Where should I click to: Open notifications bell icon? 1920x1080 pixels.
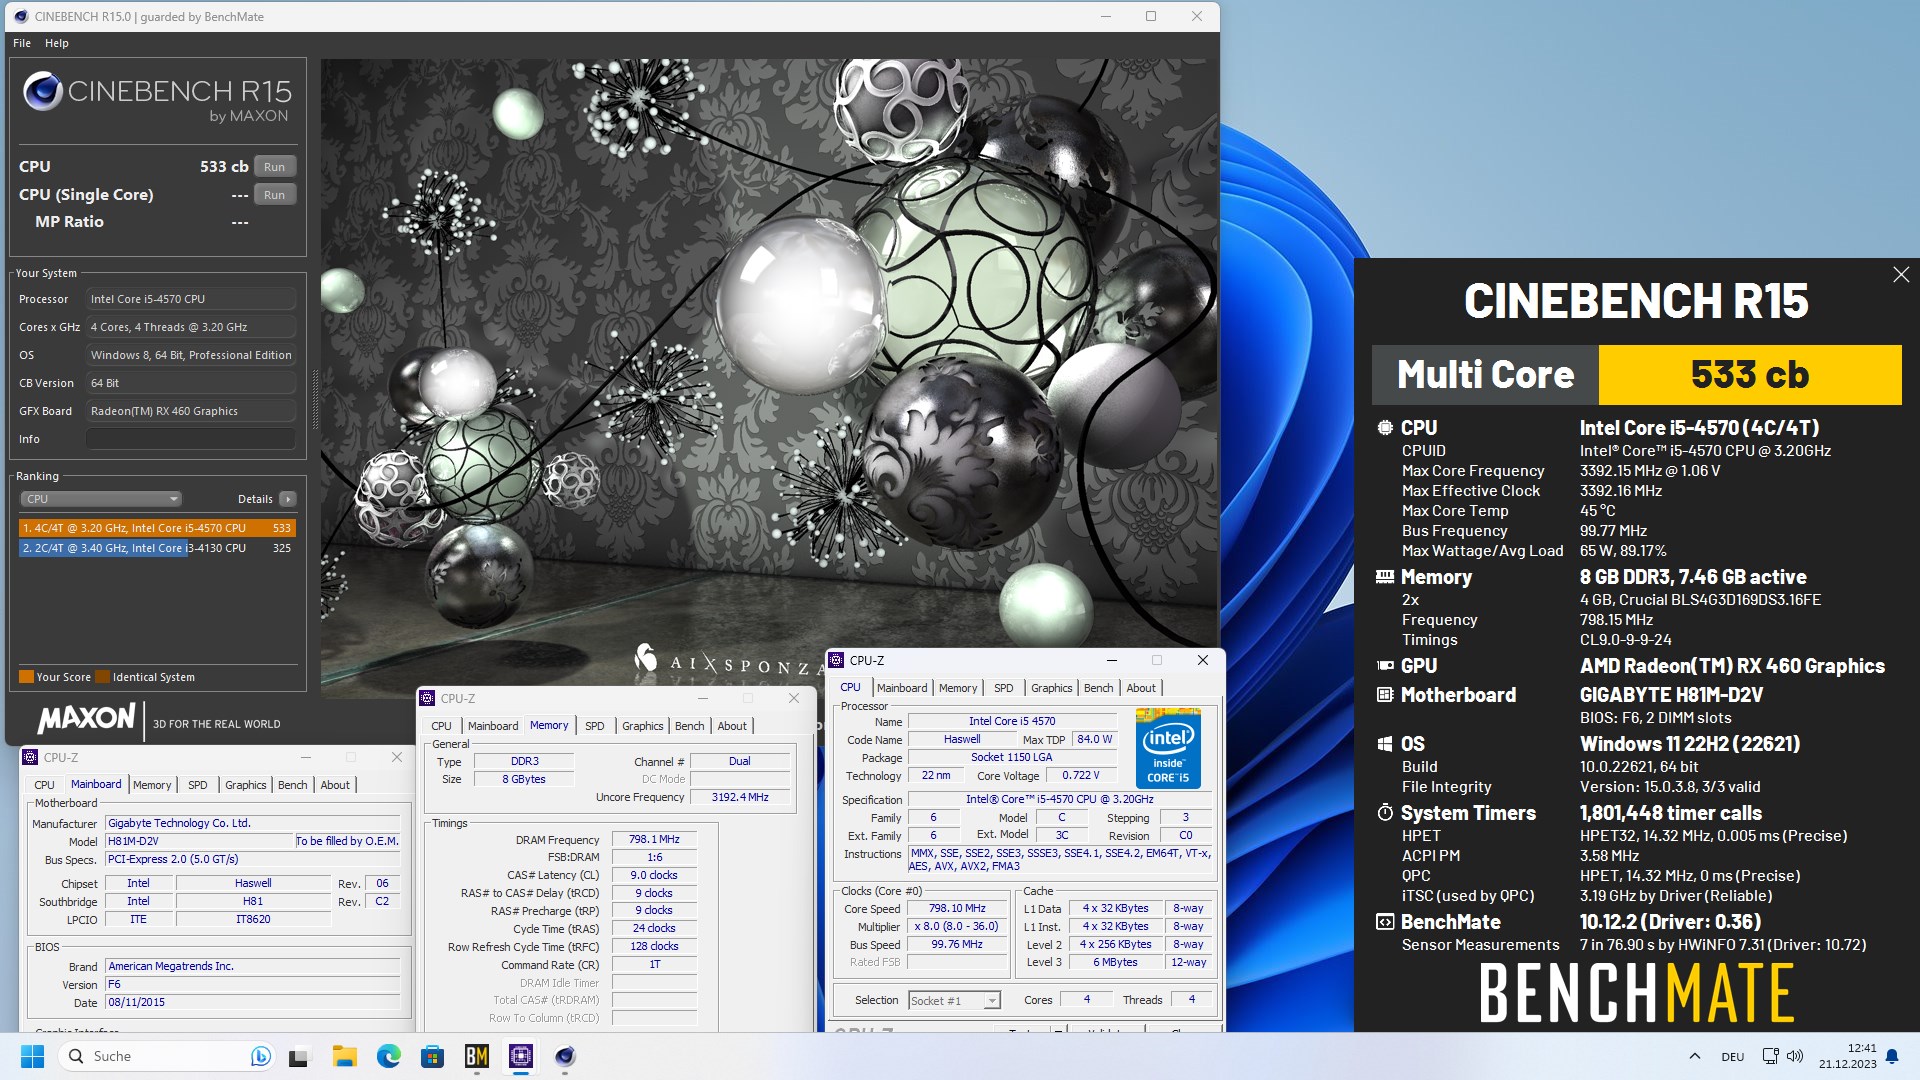click(1892, 1056)
